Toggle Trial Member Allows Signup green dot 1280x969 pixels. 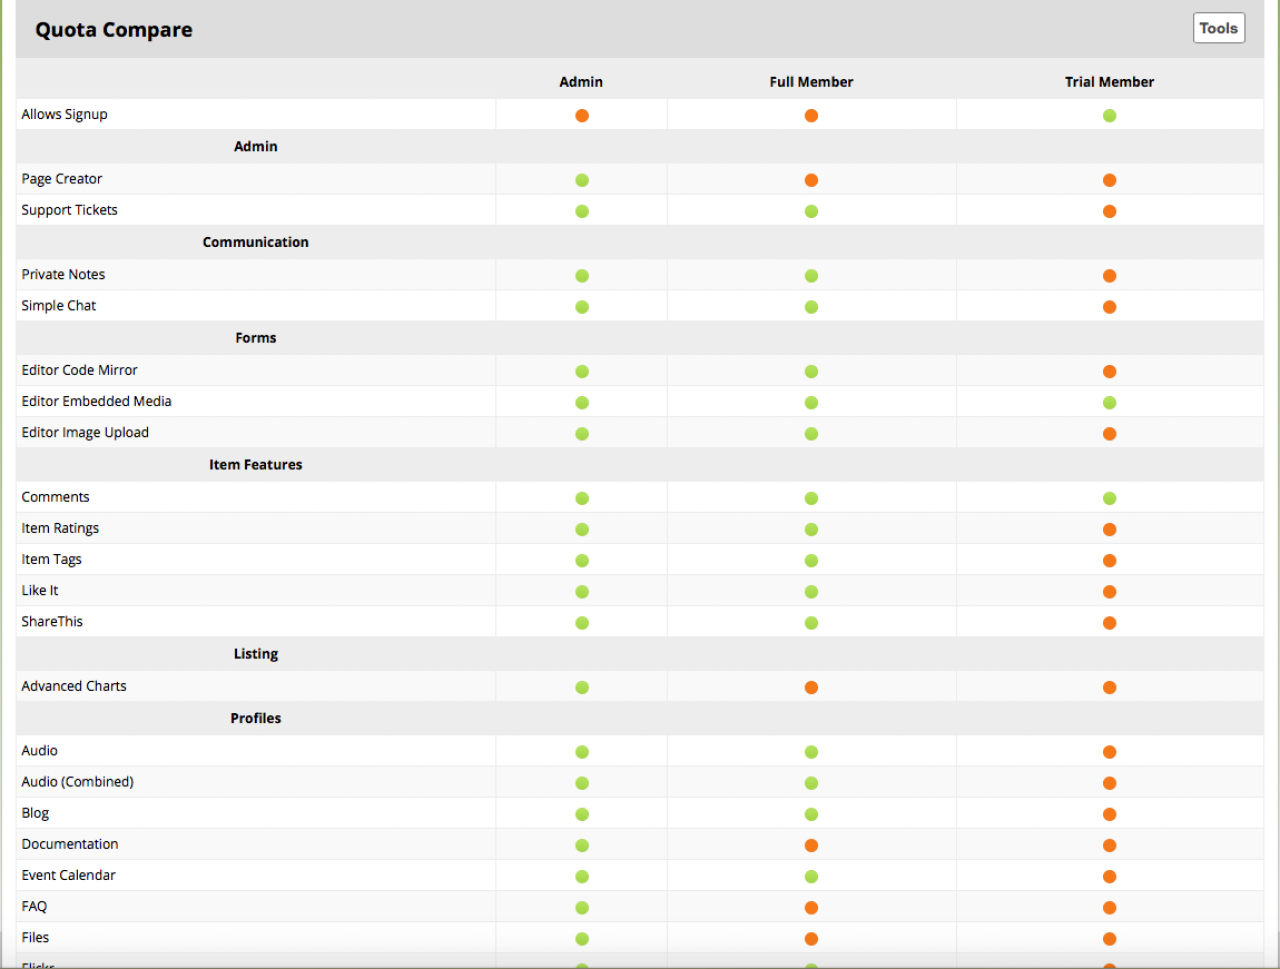1109,115
